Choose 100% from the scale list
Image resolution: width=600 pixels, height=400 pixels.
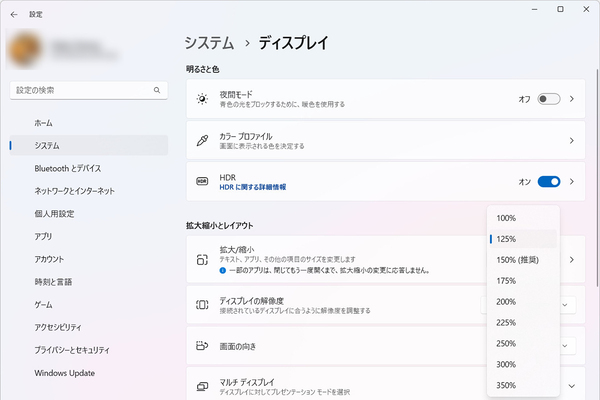pyautogui.click(x=506, y=218)
